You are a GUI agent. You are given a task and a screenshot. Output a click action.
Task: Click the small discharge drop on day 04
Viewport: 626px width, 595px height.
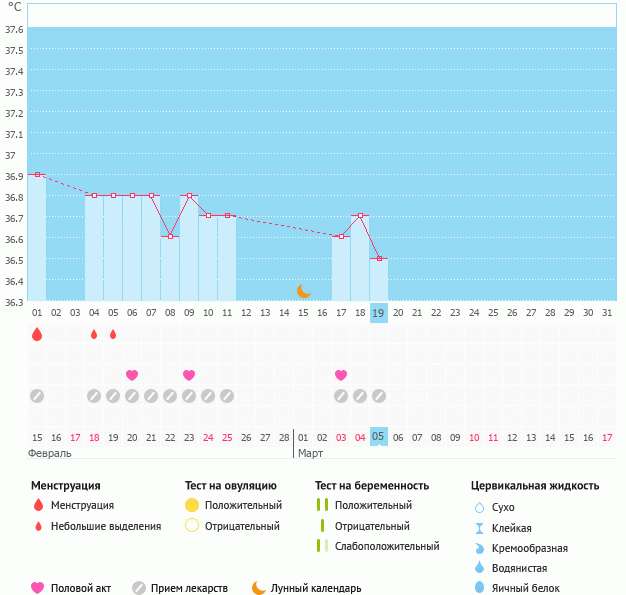click(x=94, y=334)
